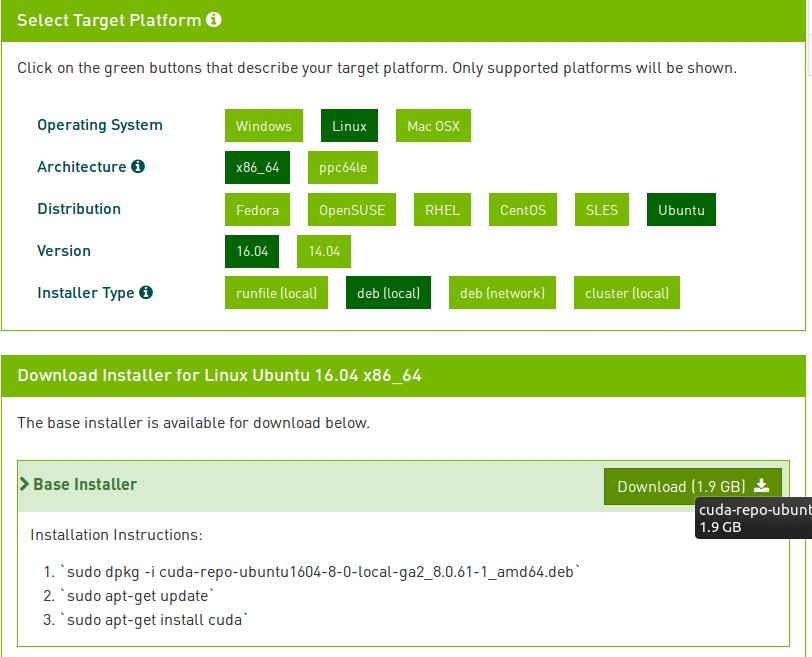Screen dimensions: 812x657
Task: Select CentOS distribution
Action: pos(523,210)
